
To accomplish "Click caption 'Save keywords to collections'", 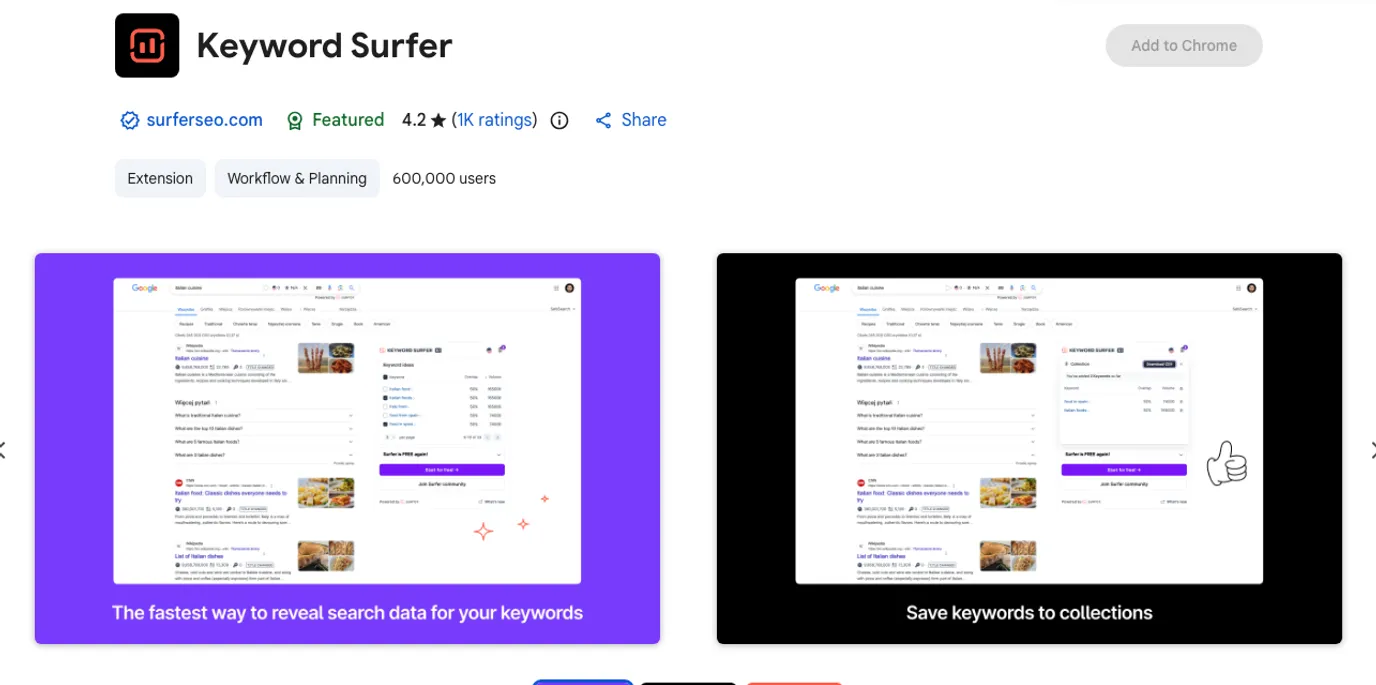I will pyautogui.click(x=1029, y=613).
